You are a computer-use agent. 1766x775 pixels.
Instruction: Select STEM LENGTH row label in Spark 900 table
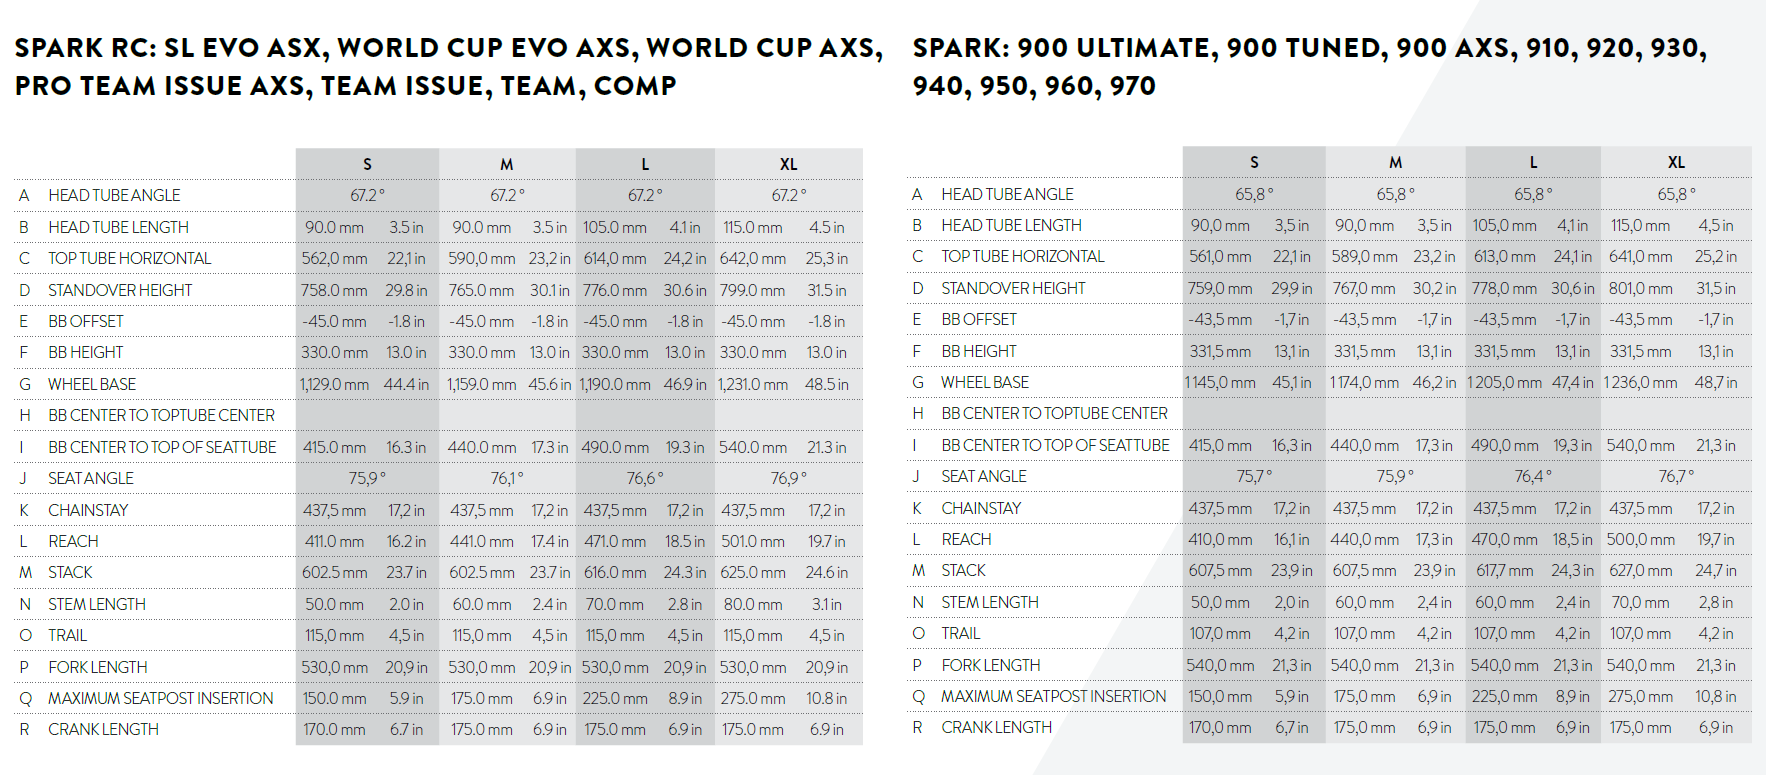coord(989,602)
